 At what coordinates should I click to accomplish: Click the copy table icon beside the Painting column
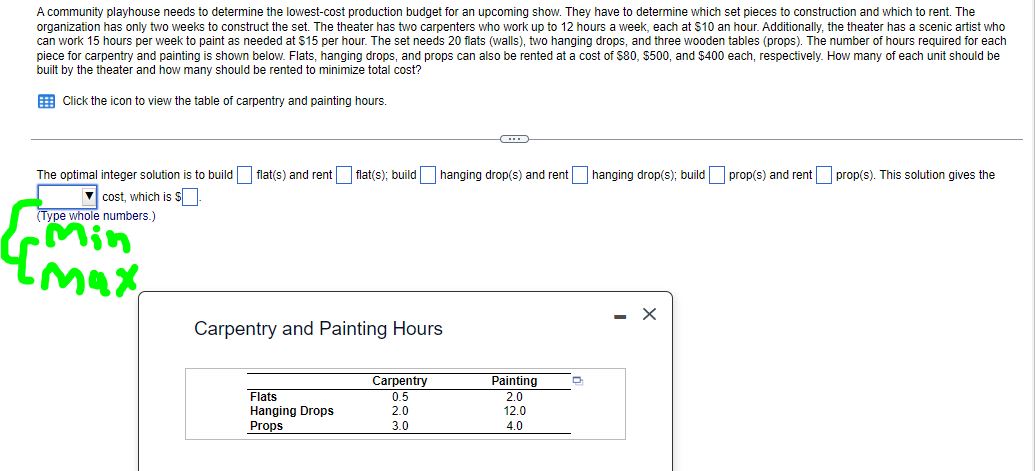(x=578, y=381)
